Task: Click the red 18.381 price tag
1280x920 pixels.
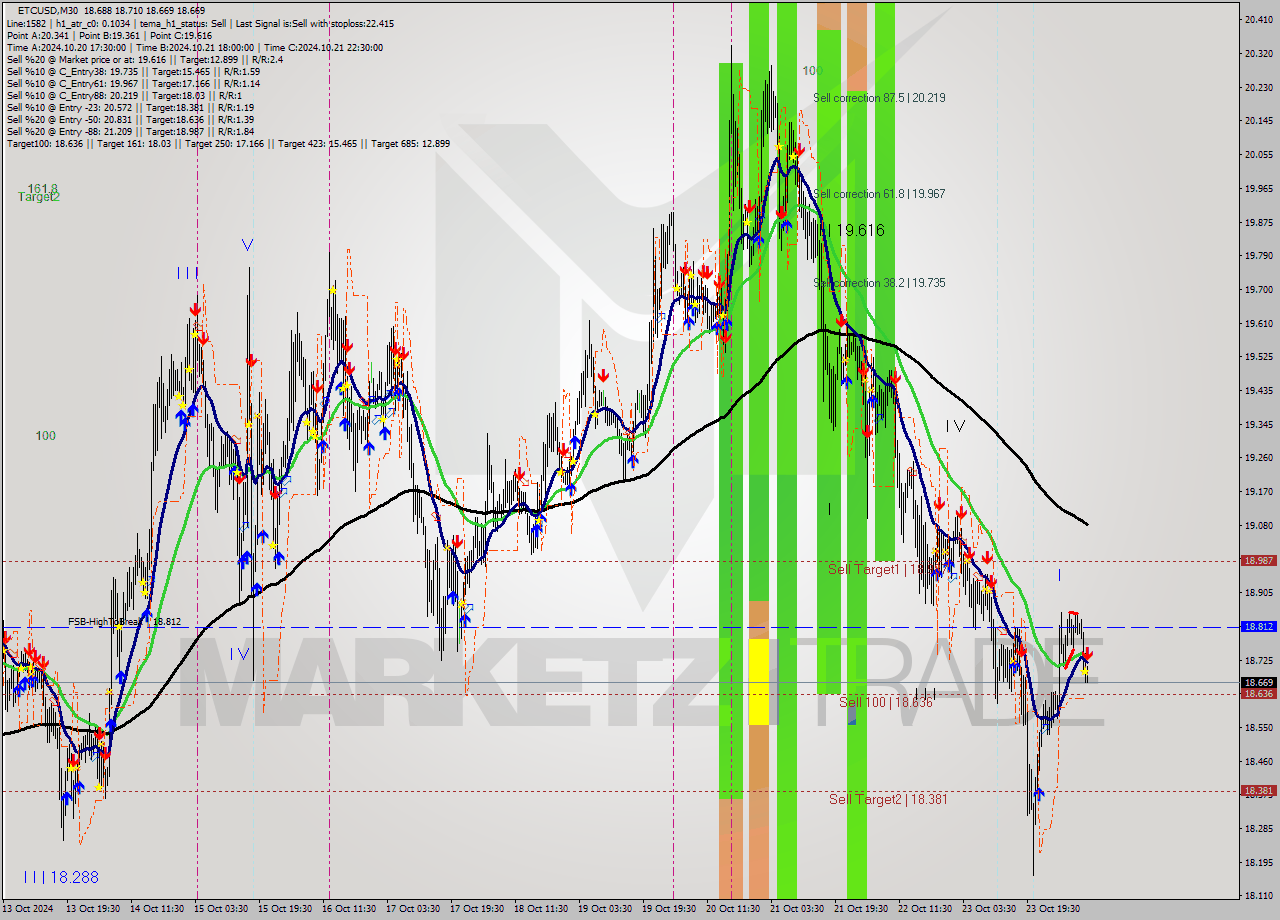Action: point(1257,790)
